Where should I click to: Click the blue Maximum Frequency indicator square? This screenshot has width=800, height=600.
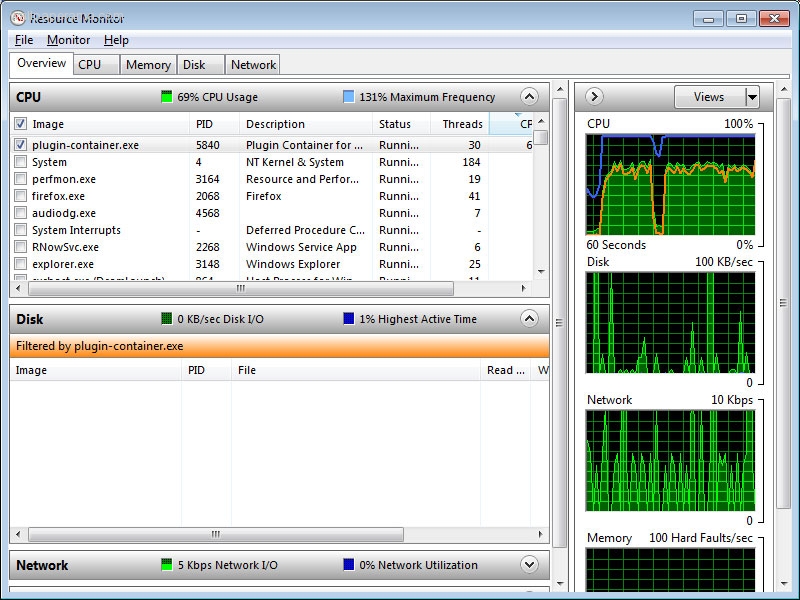(x=348, y=97)
